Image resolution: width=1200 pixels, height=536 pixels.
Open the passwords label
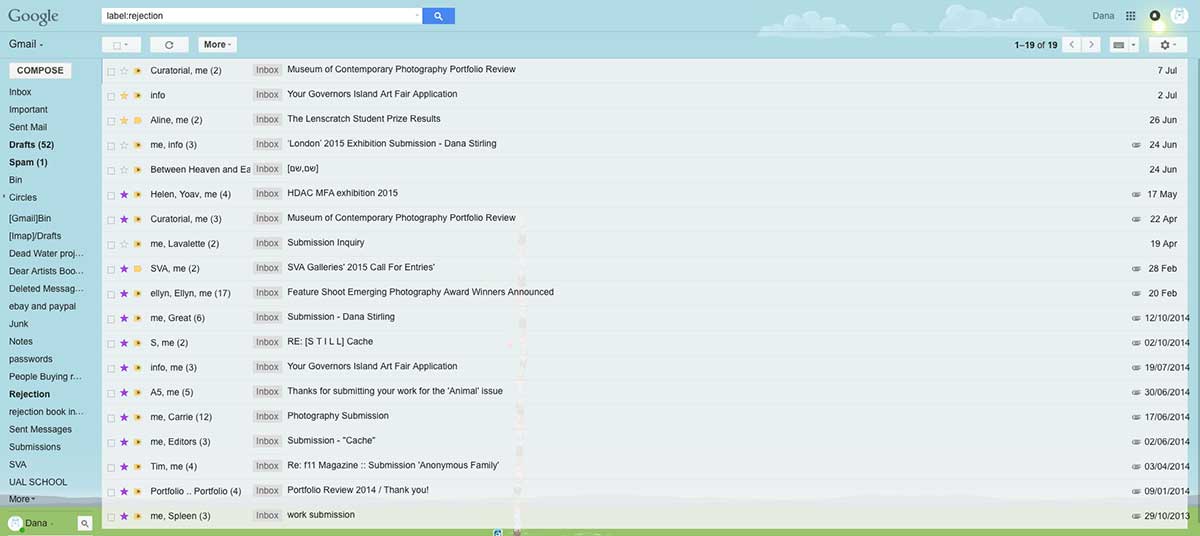tap(31, 359)
